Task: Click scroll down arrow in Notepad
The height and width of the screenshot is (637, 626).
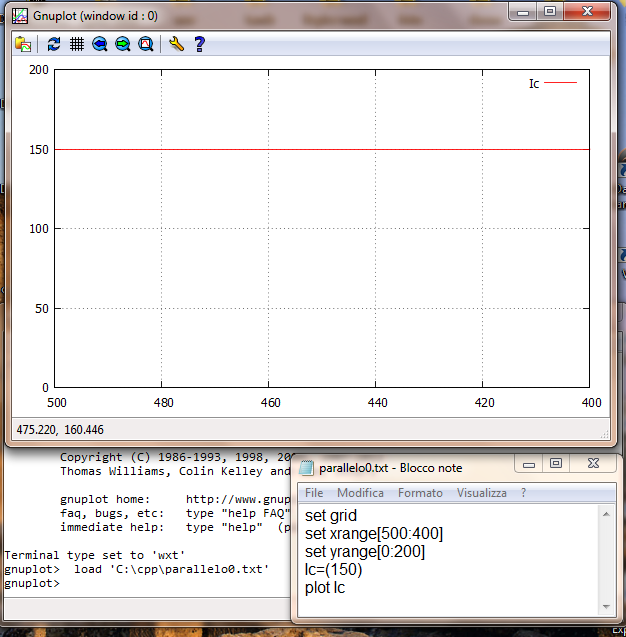Action: tap(605, 606)
